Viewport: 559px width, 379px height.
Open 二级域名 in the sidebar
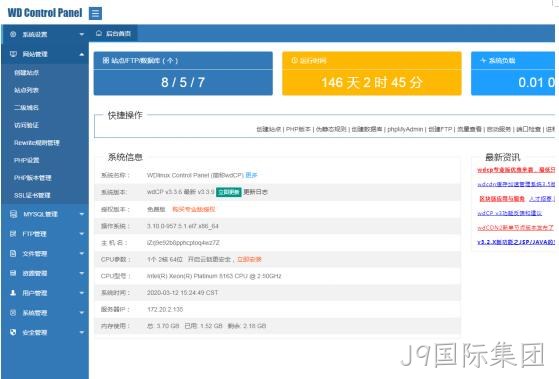26,108
